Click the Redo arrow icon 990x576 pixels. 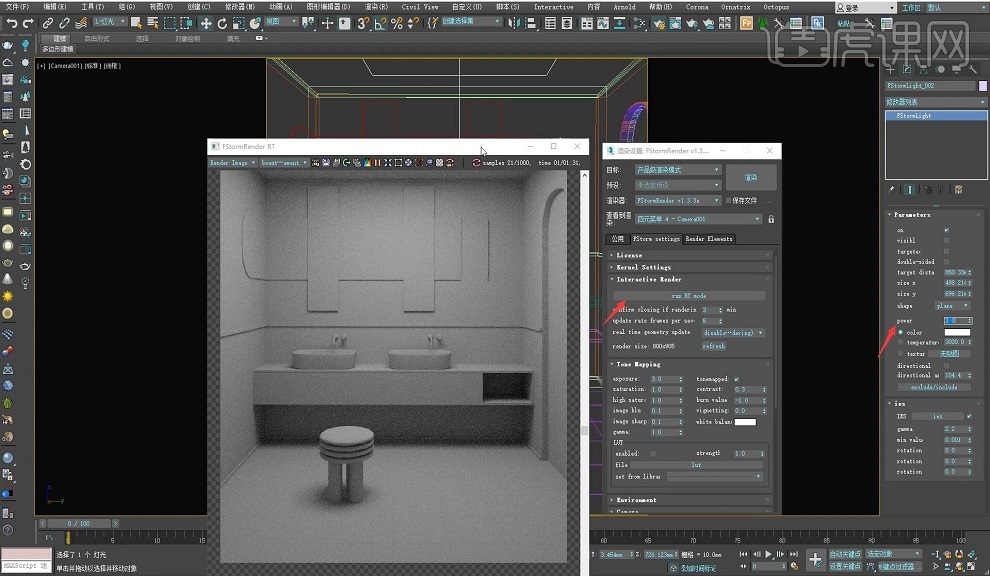28,23
